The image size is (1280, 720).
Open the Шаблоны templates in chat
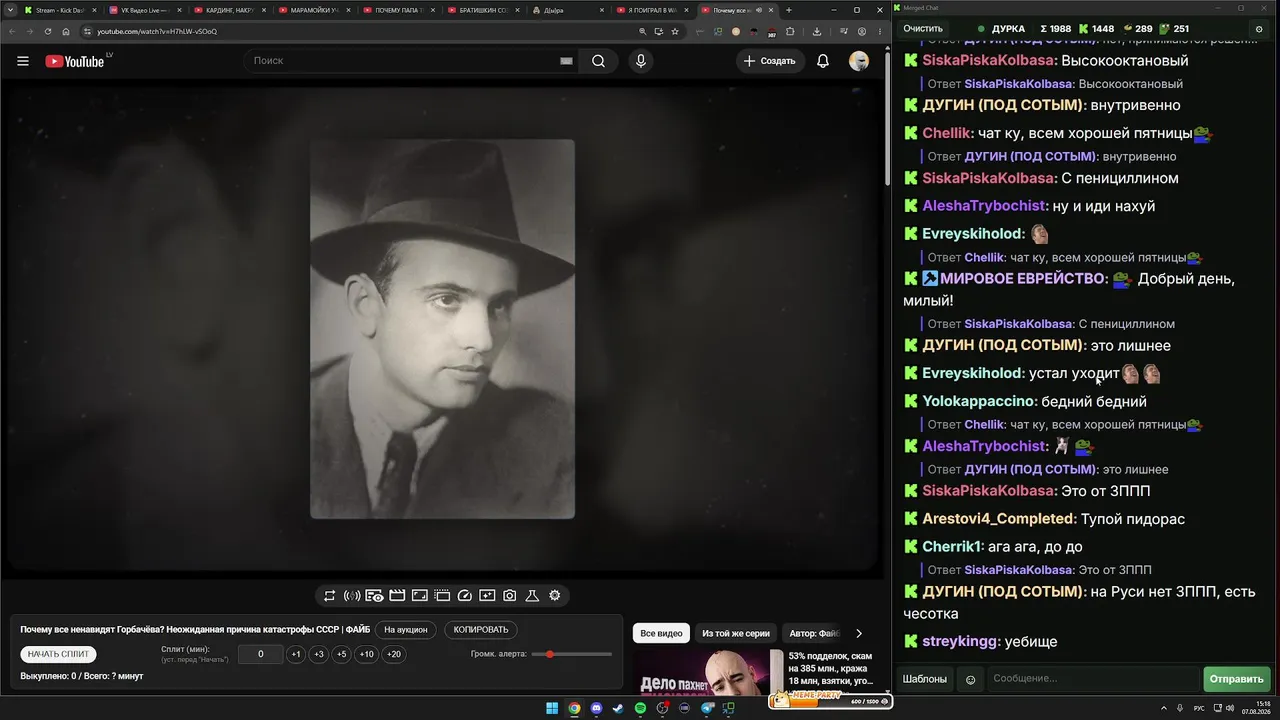click(925, 679)
